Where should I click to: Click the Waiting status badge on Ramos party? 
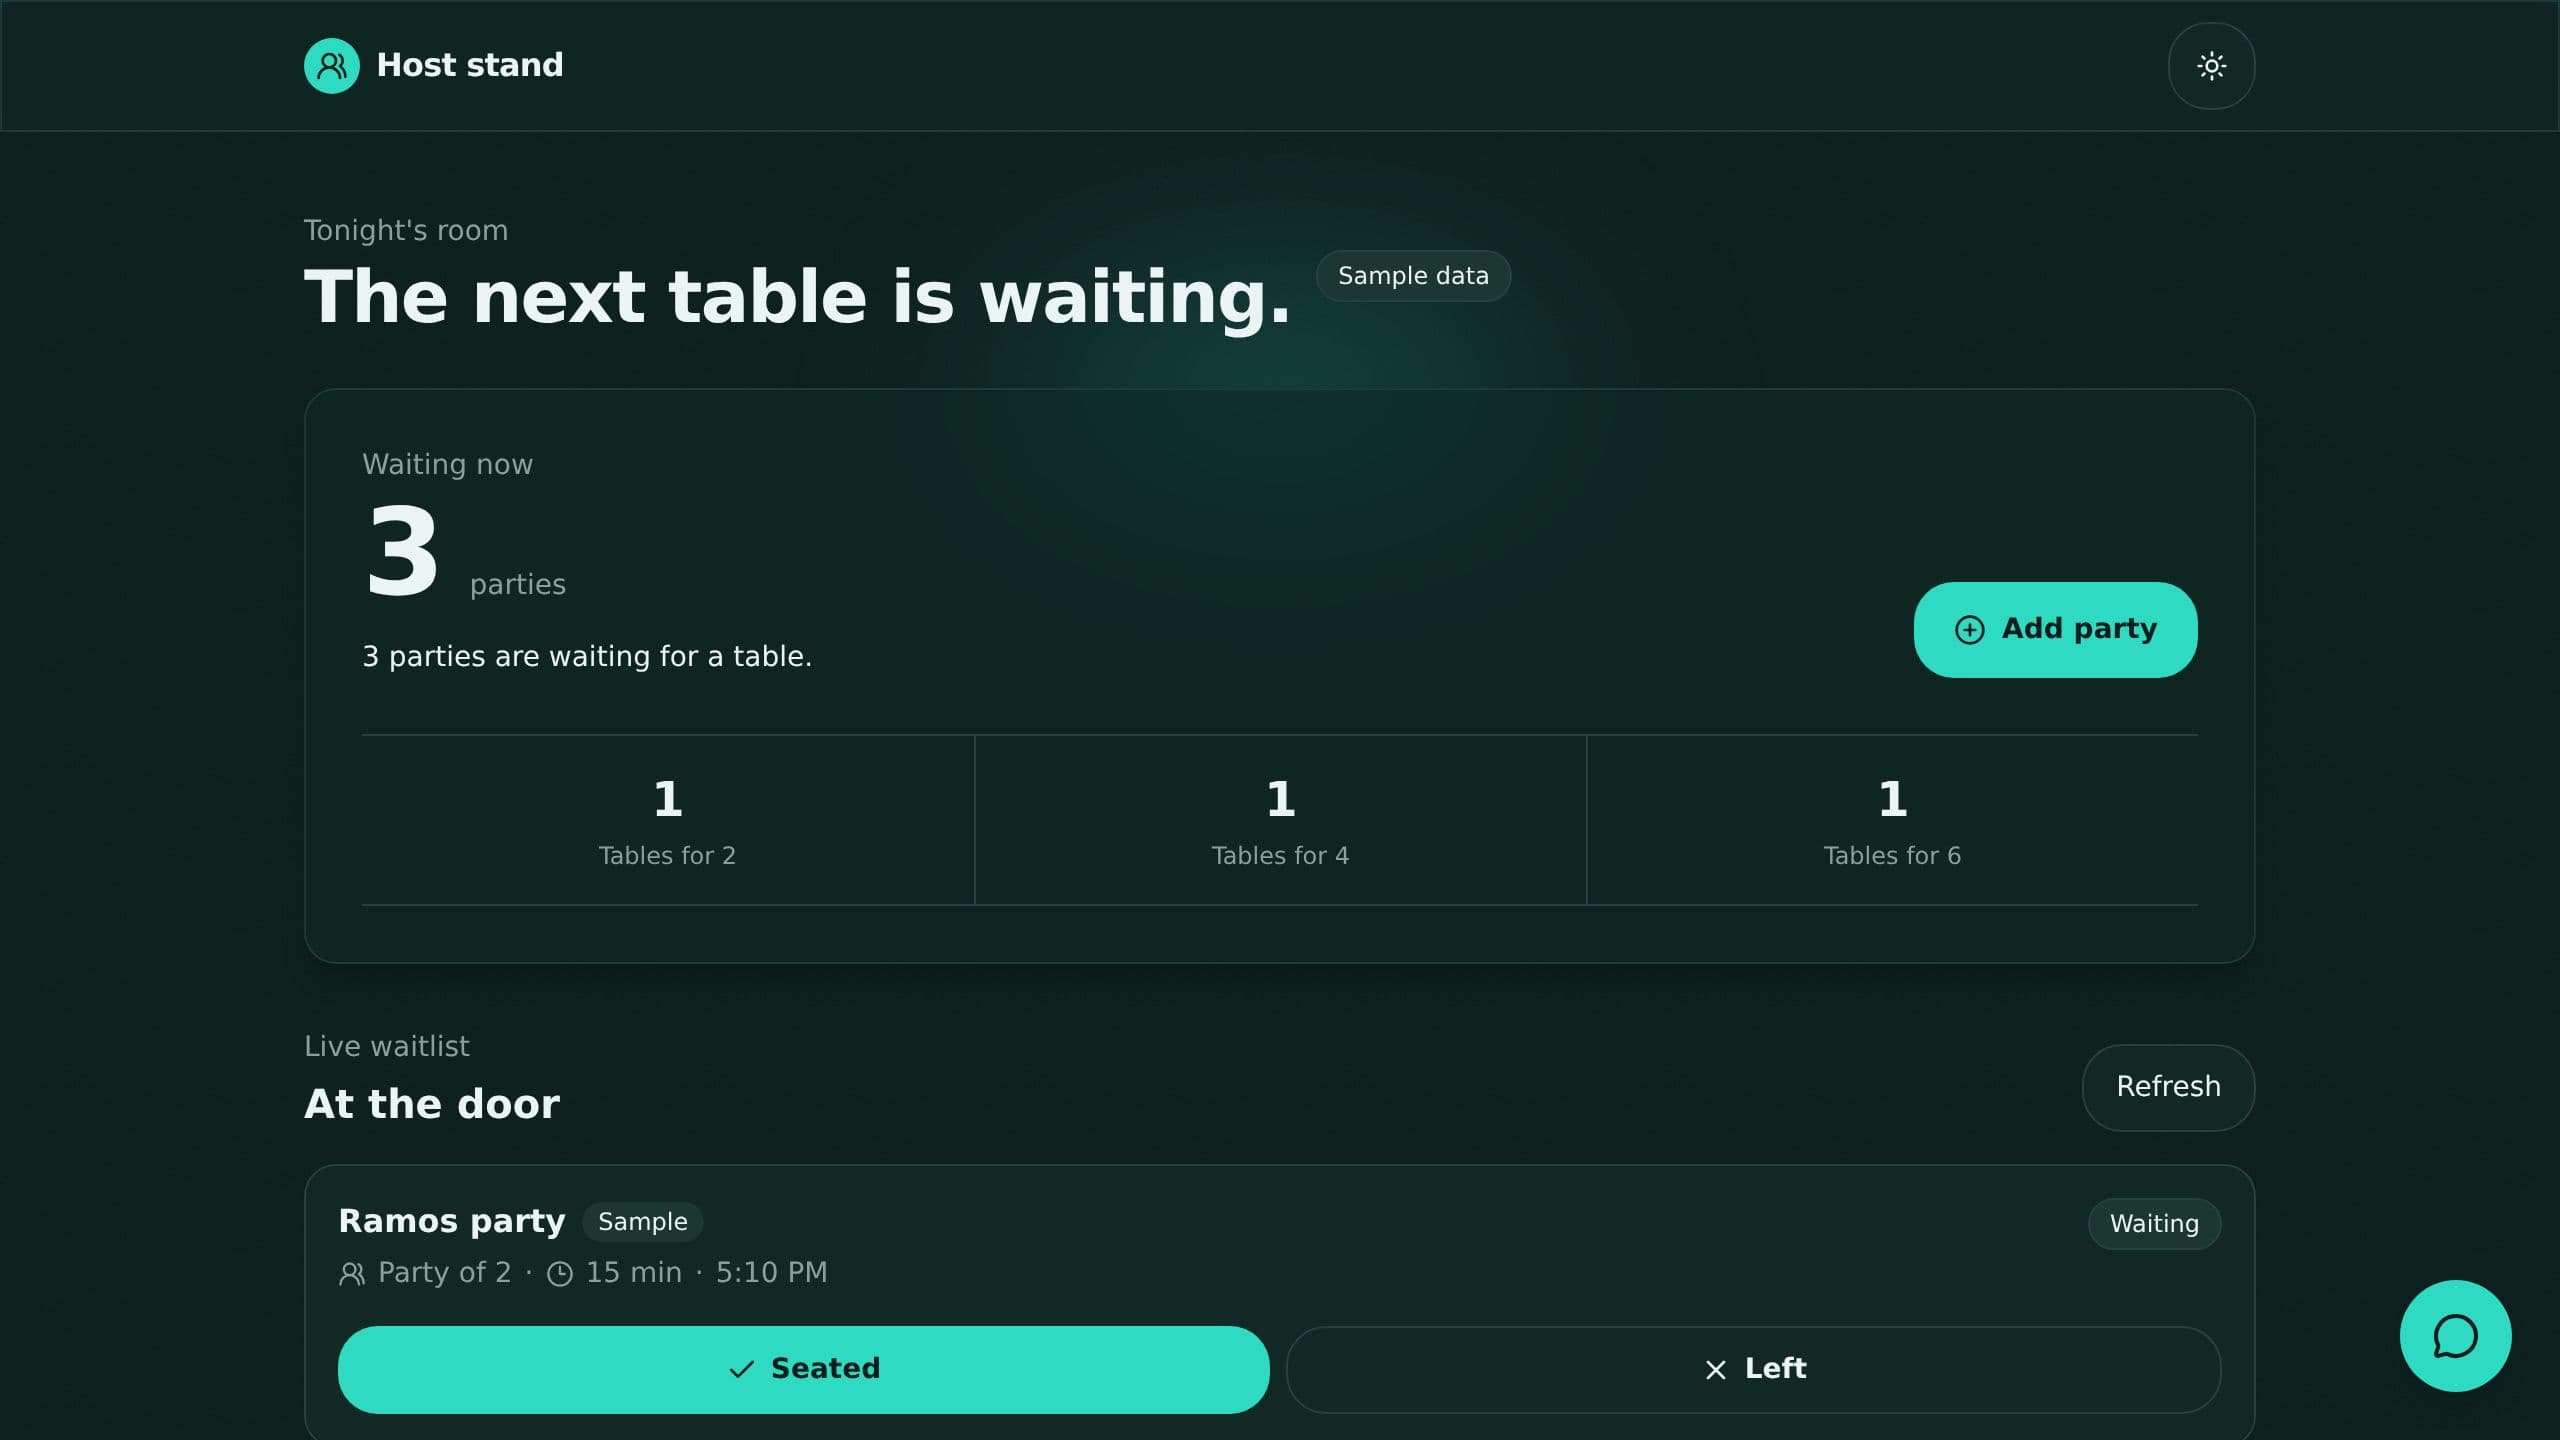point(2154,1224)
